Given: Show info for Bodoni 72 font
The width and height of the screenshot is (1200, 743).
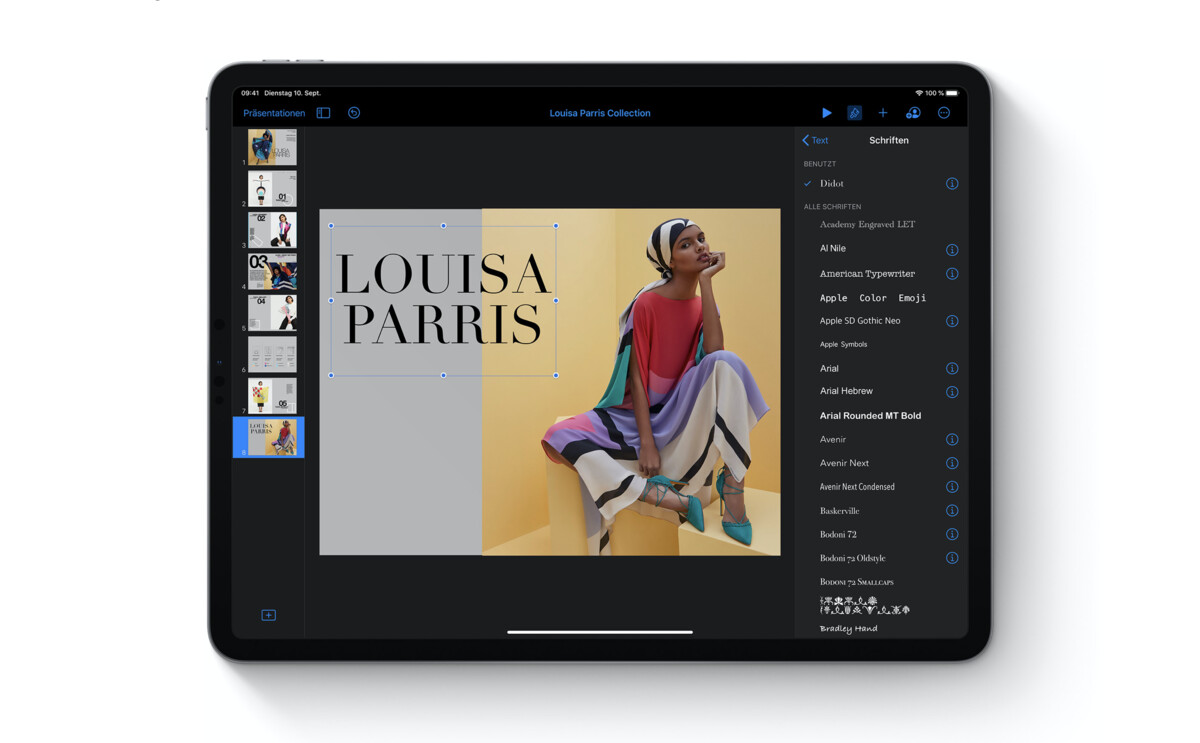Looking at the screenshot, I should pos(952,535).
